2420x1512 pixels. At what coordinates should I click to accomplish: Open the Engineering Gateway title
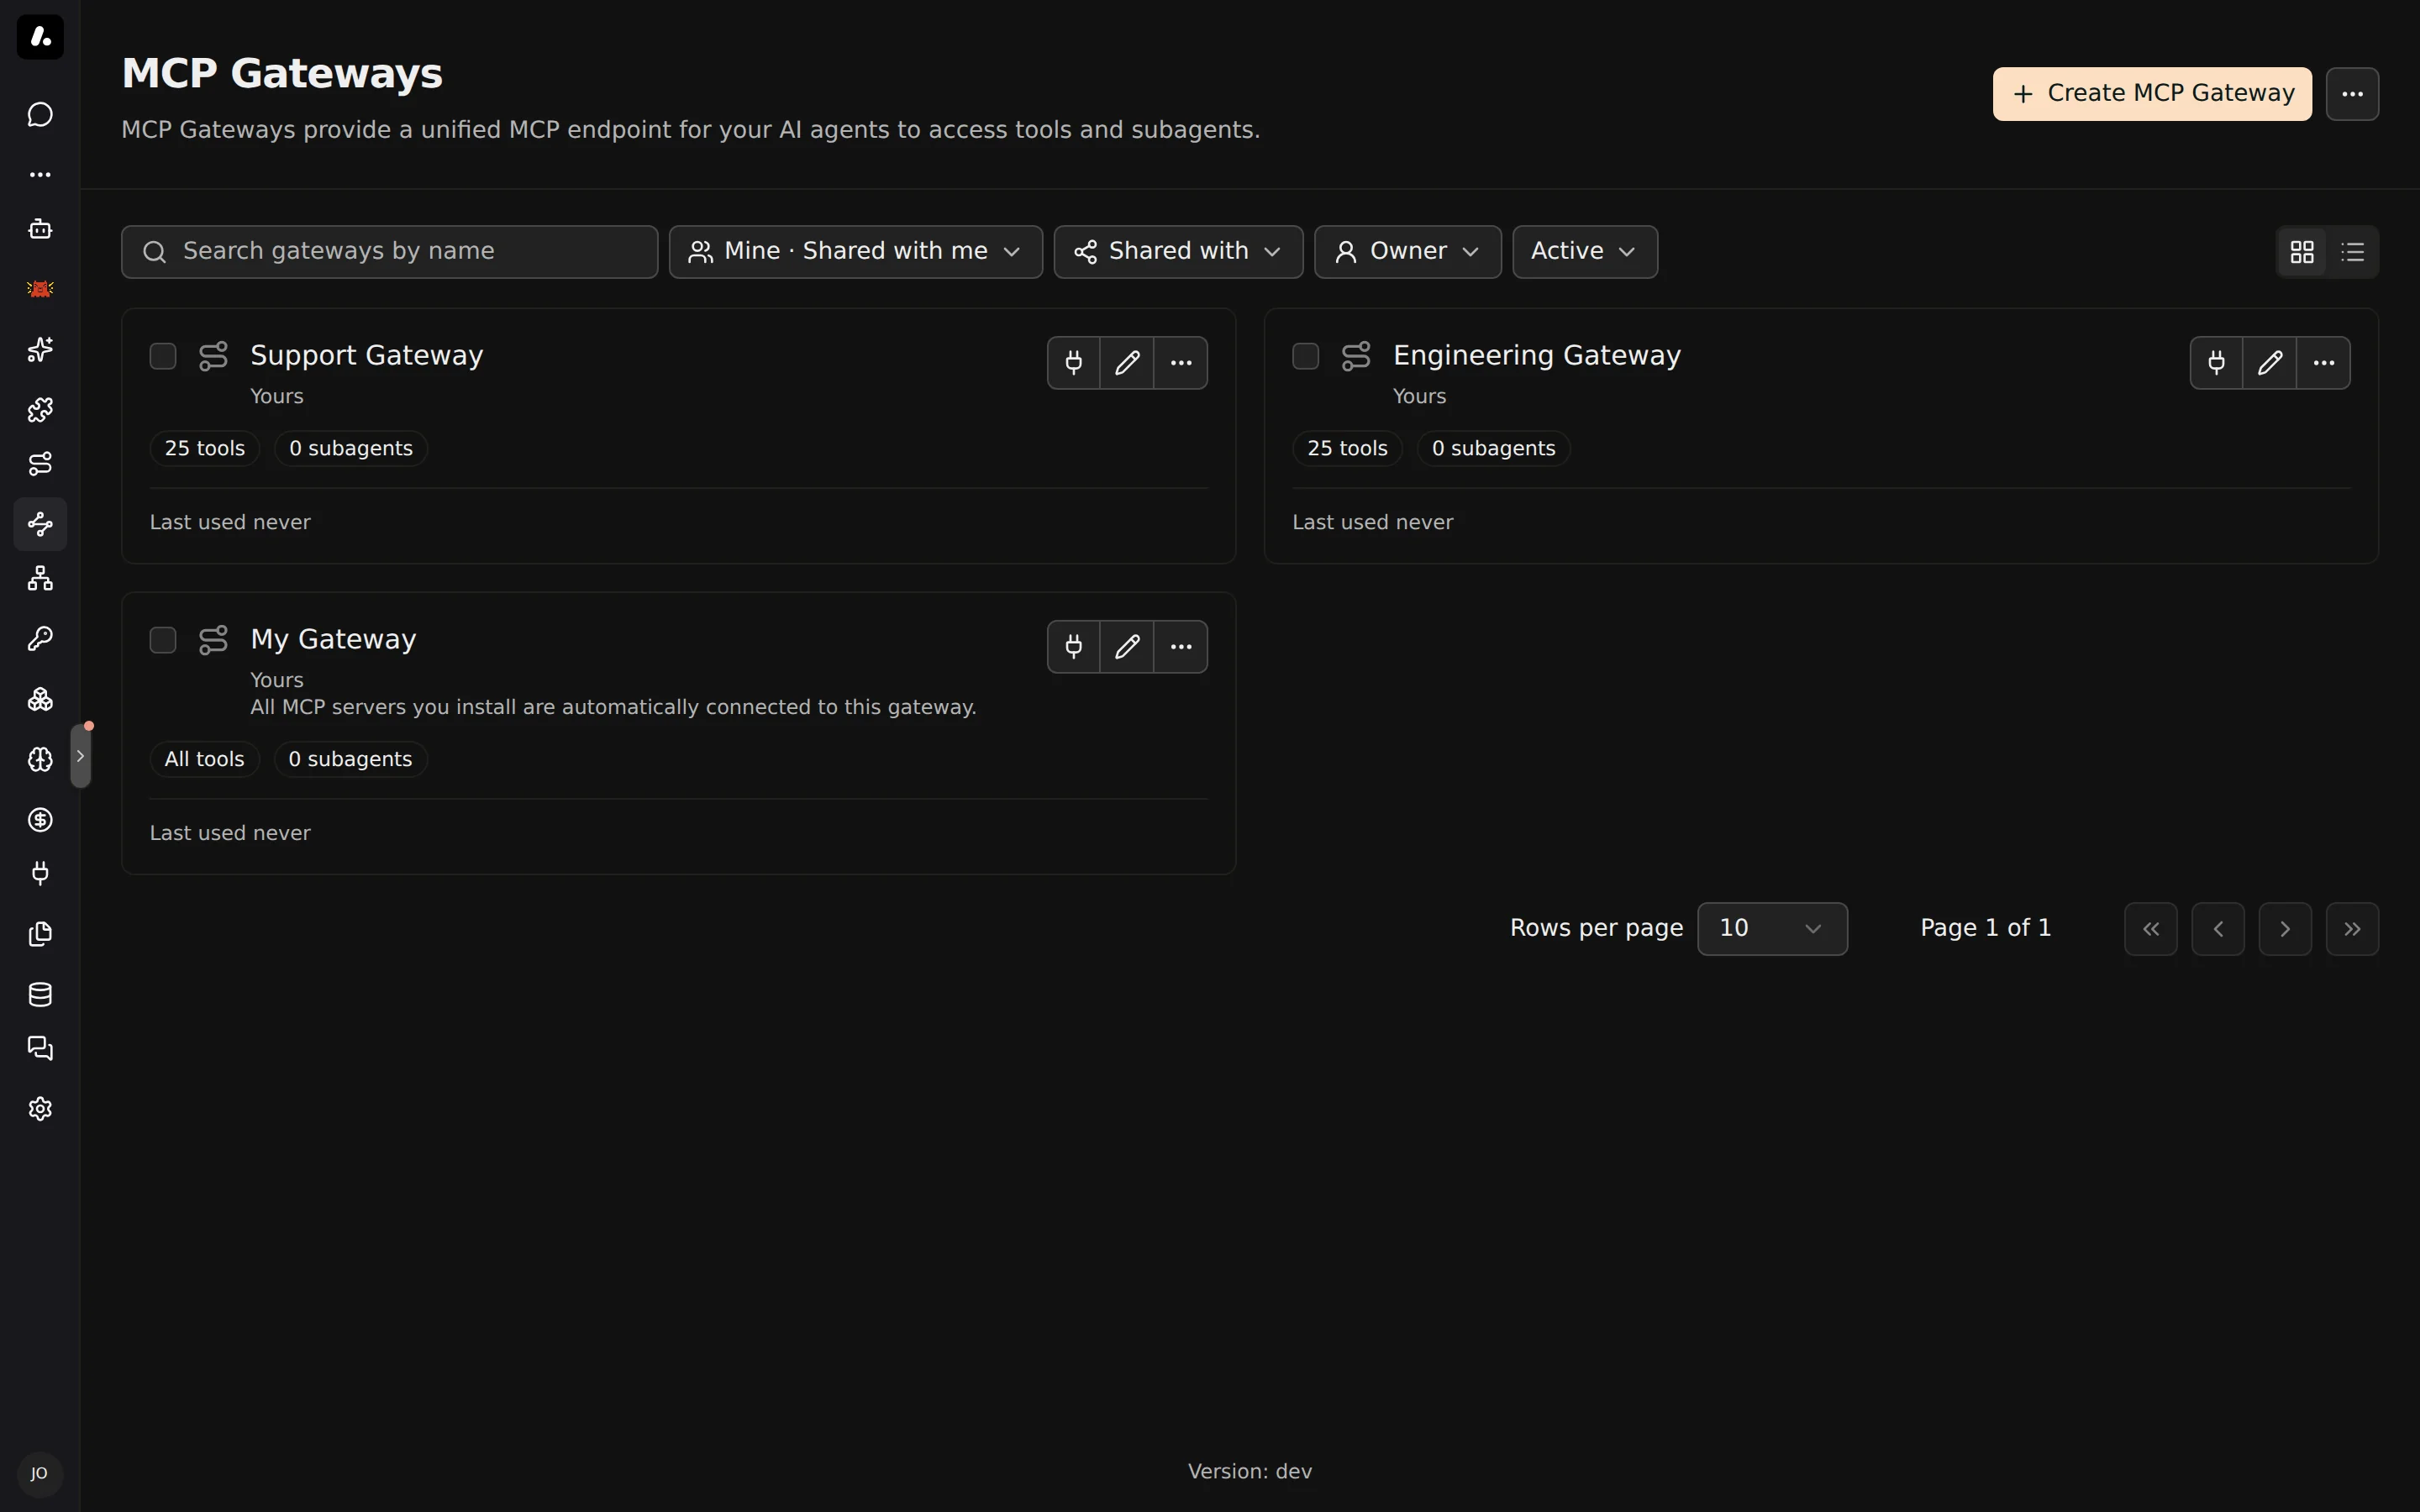point(1536,355)
